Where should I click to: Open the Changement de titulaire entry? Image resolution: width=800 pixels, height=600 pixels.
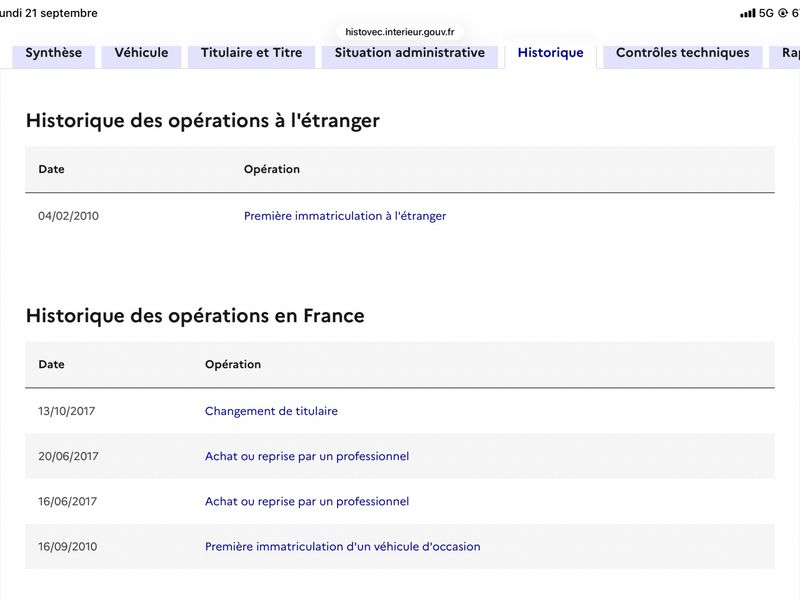coord(271,411)
